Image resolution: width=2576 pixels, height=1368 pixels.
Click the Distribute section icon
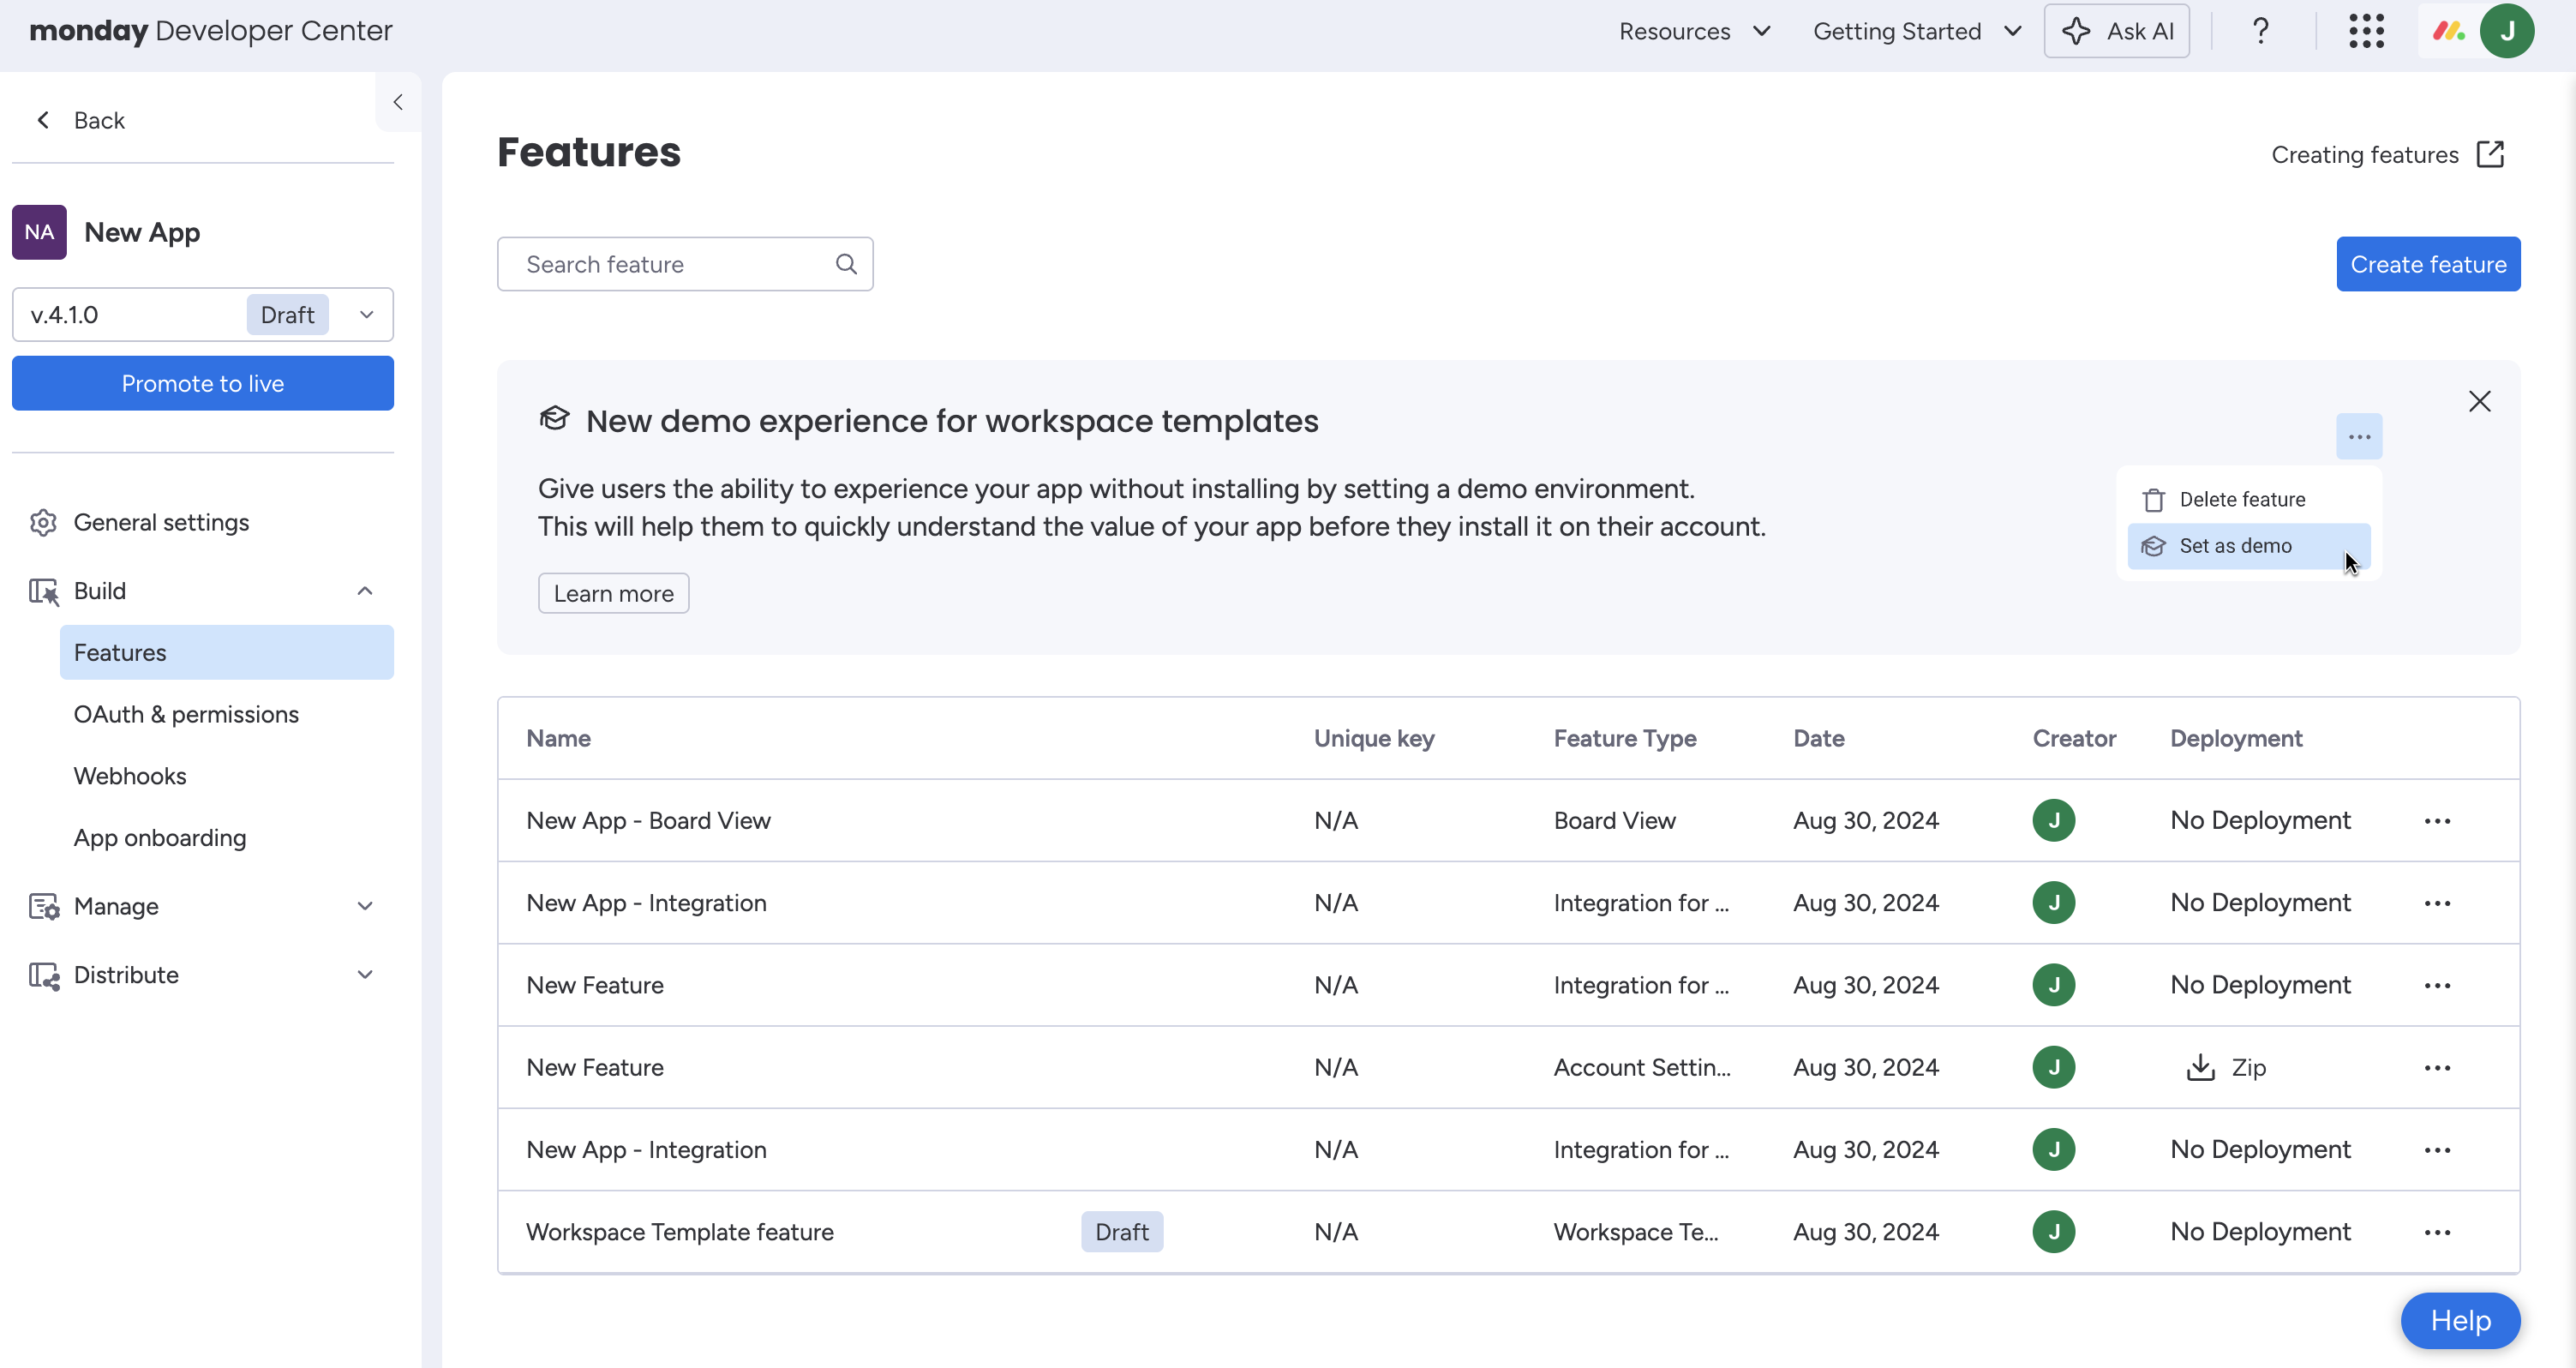coord(43,975)
